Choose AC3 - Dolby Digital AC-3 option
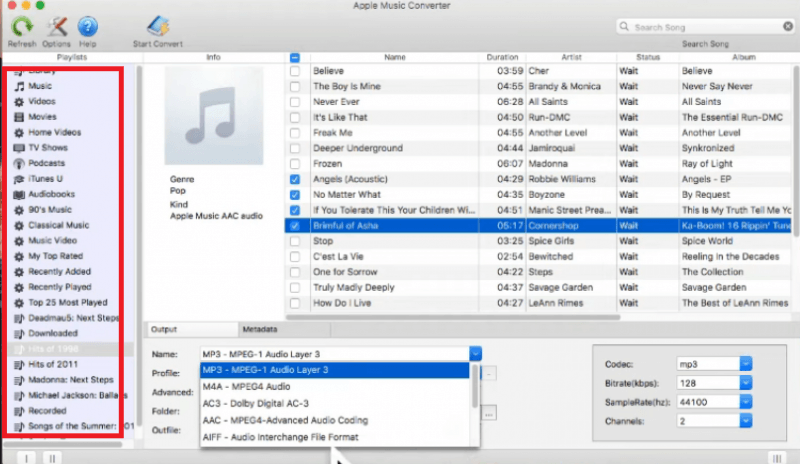 point(335,403)
